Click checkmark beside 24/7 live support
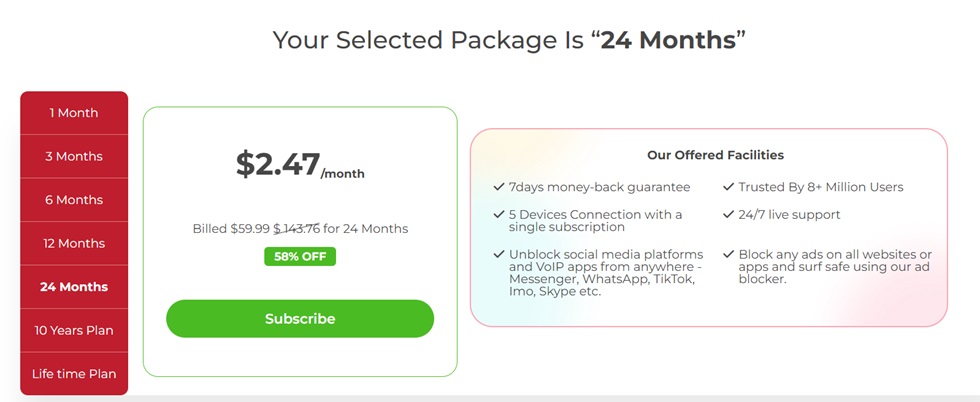 (728, 214)
